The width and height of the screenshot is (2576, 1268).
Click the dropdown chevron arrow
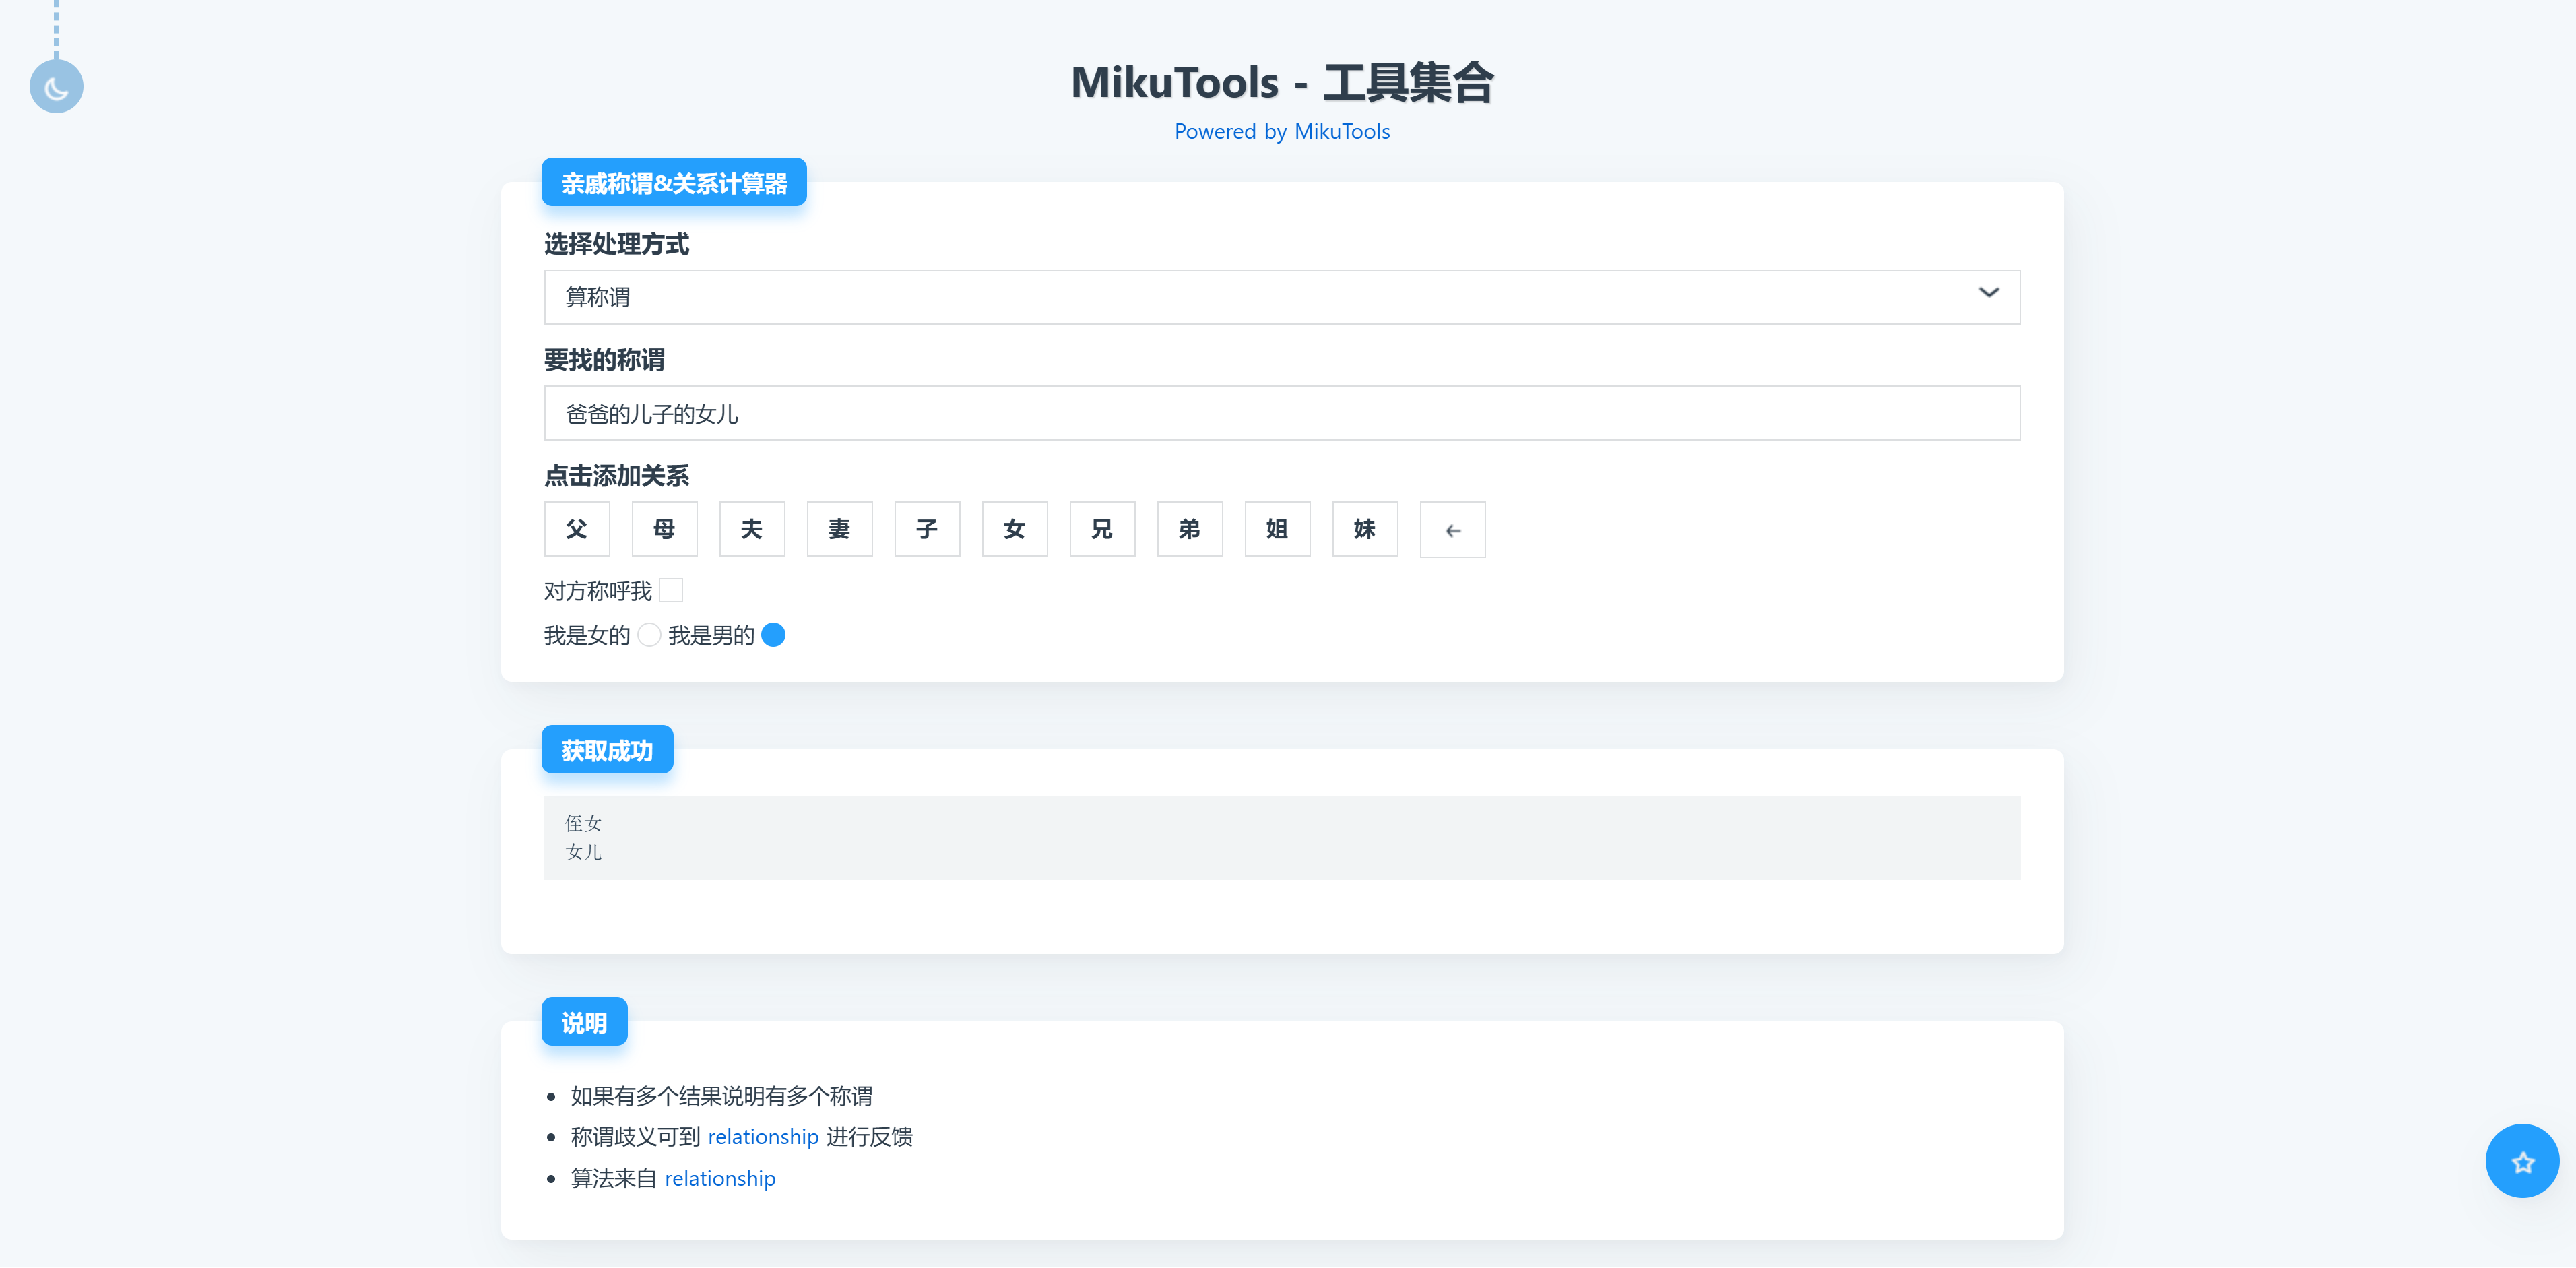[1988, 293]
